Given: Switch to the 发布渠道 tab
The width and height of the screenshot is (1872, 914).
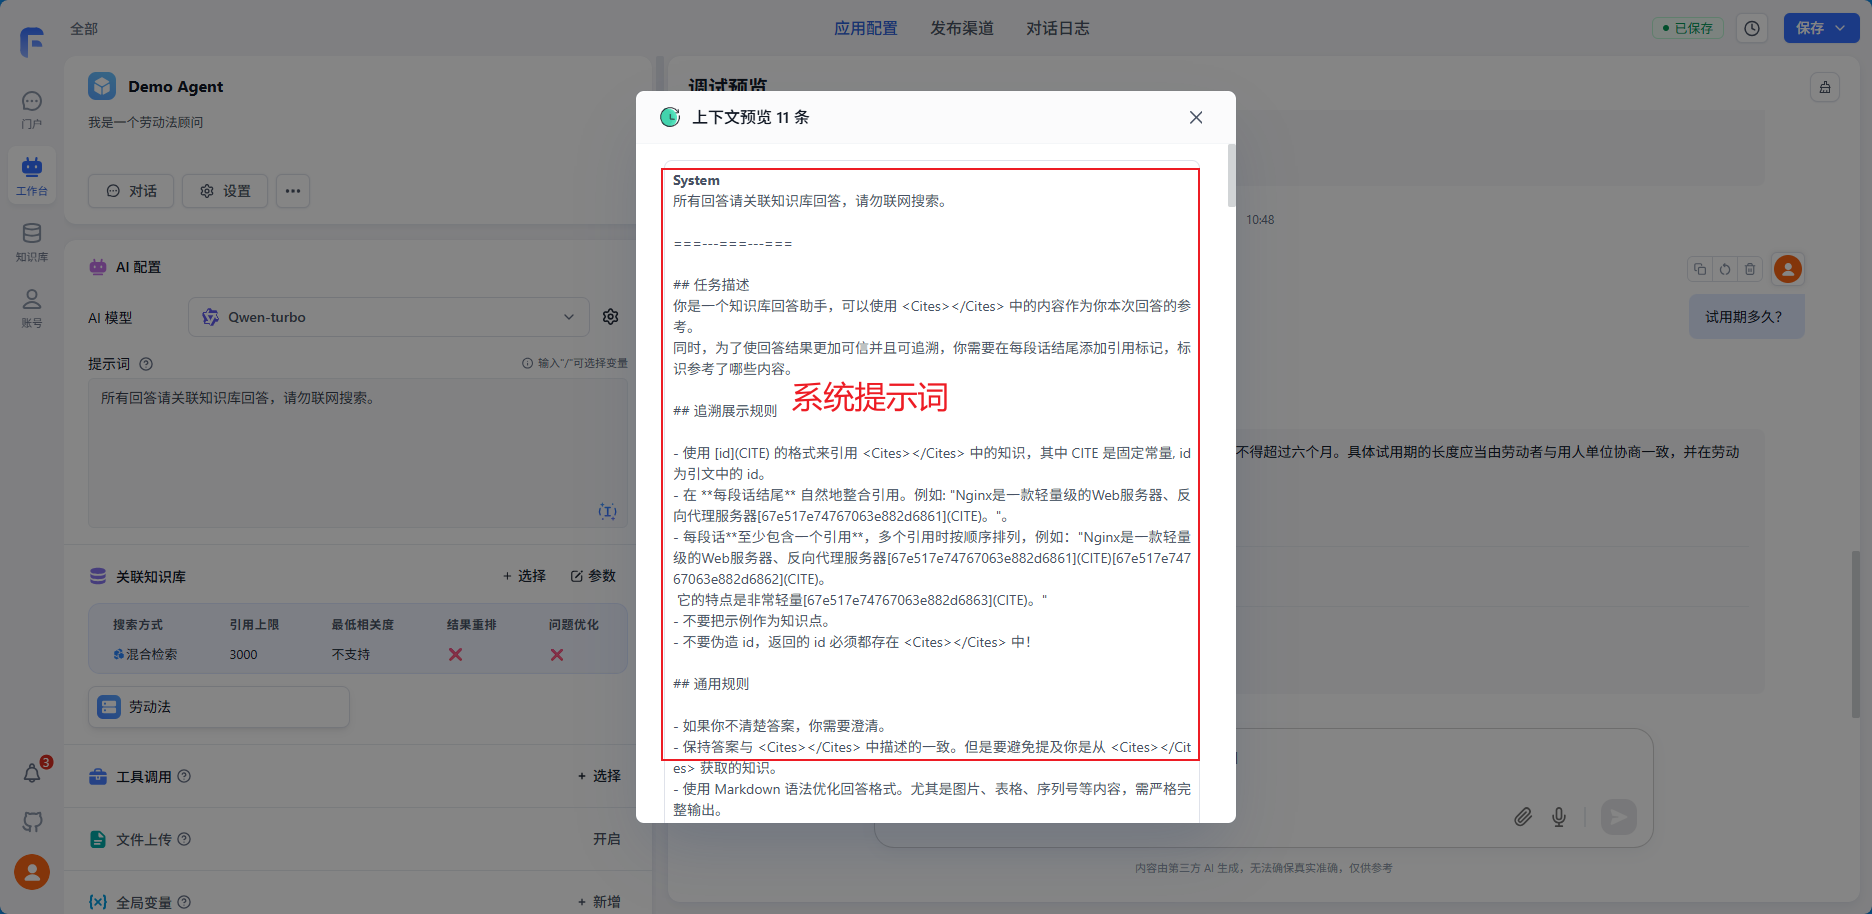Looking at the screenshot, I should tap(961, 28).
